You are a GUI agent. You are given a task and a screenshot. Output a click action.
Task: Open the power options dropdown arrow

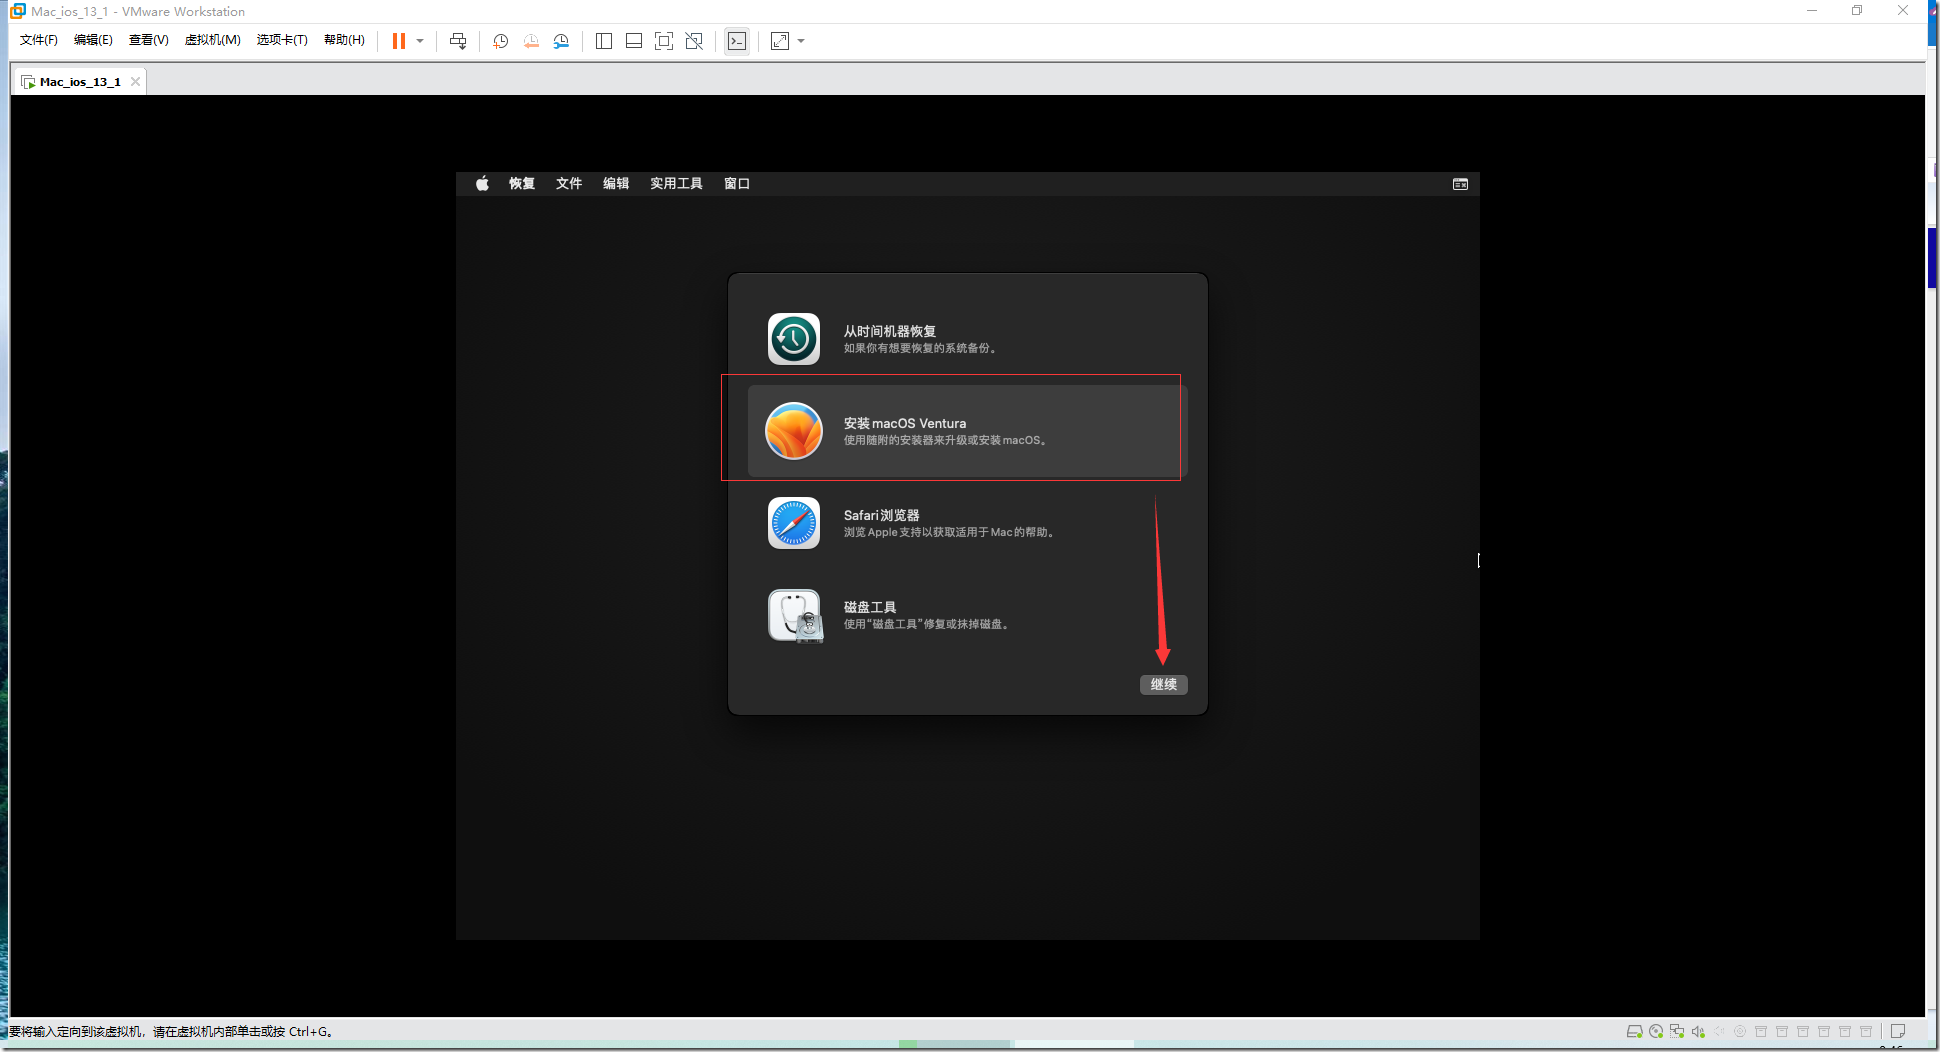(420, 41)
